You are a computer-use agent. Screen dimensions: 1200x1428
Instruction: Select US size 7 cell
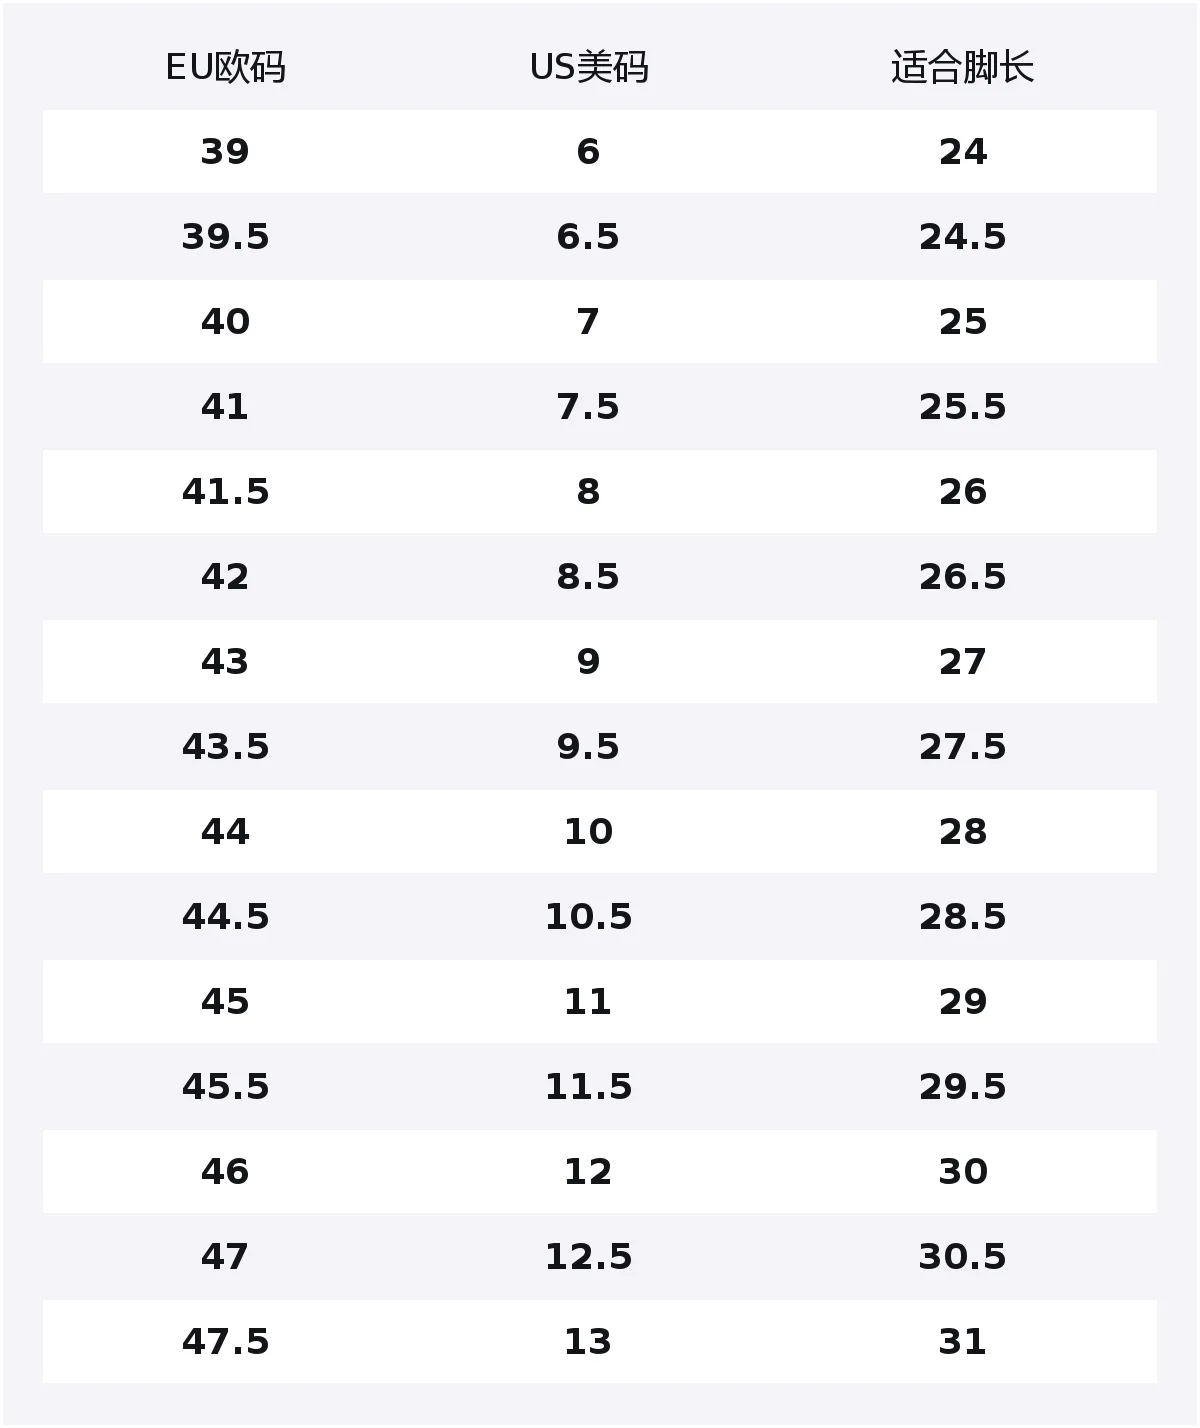pyautogui.click(x=588, y=322)
